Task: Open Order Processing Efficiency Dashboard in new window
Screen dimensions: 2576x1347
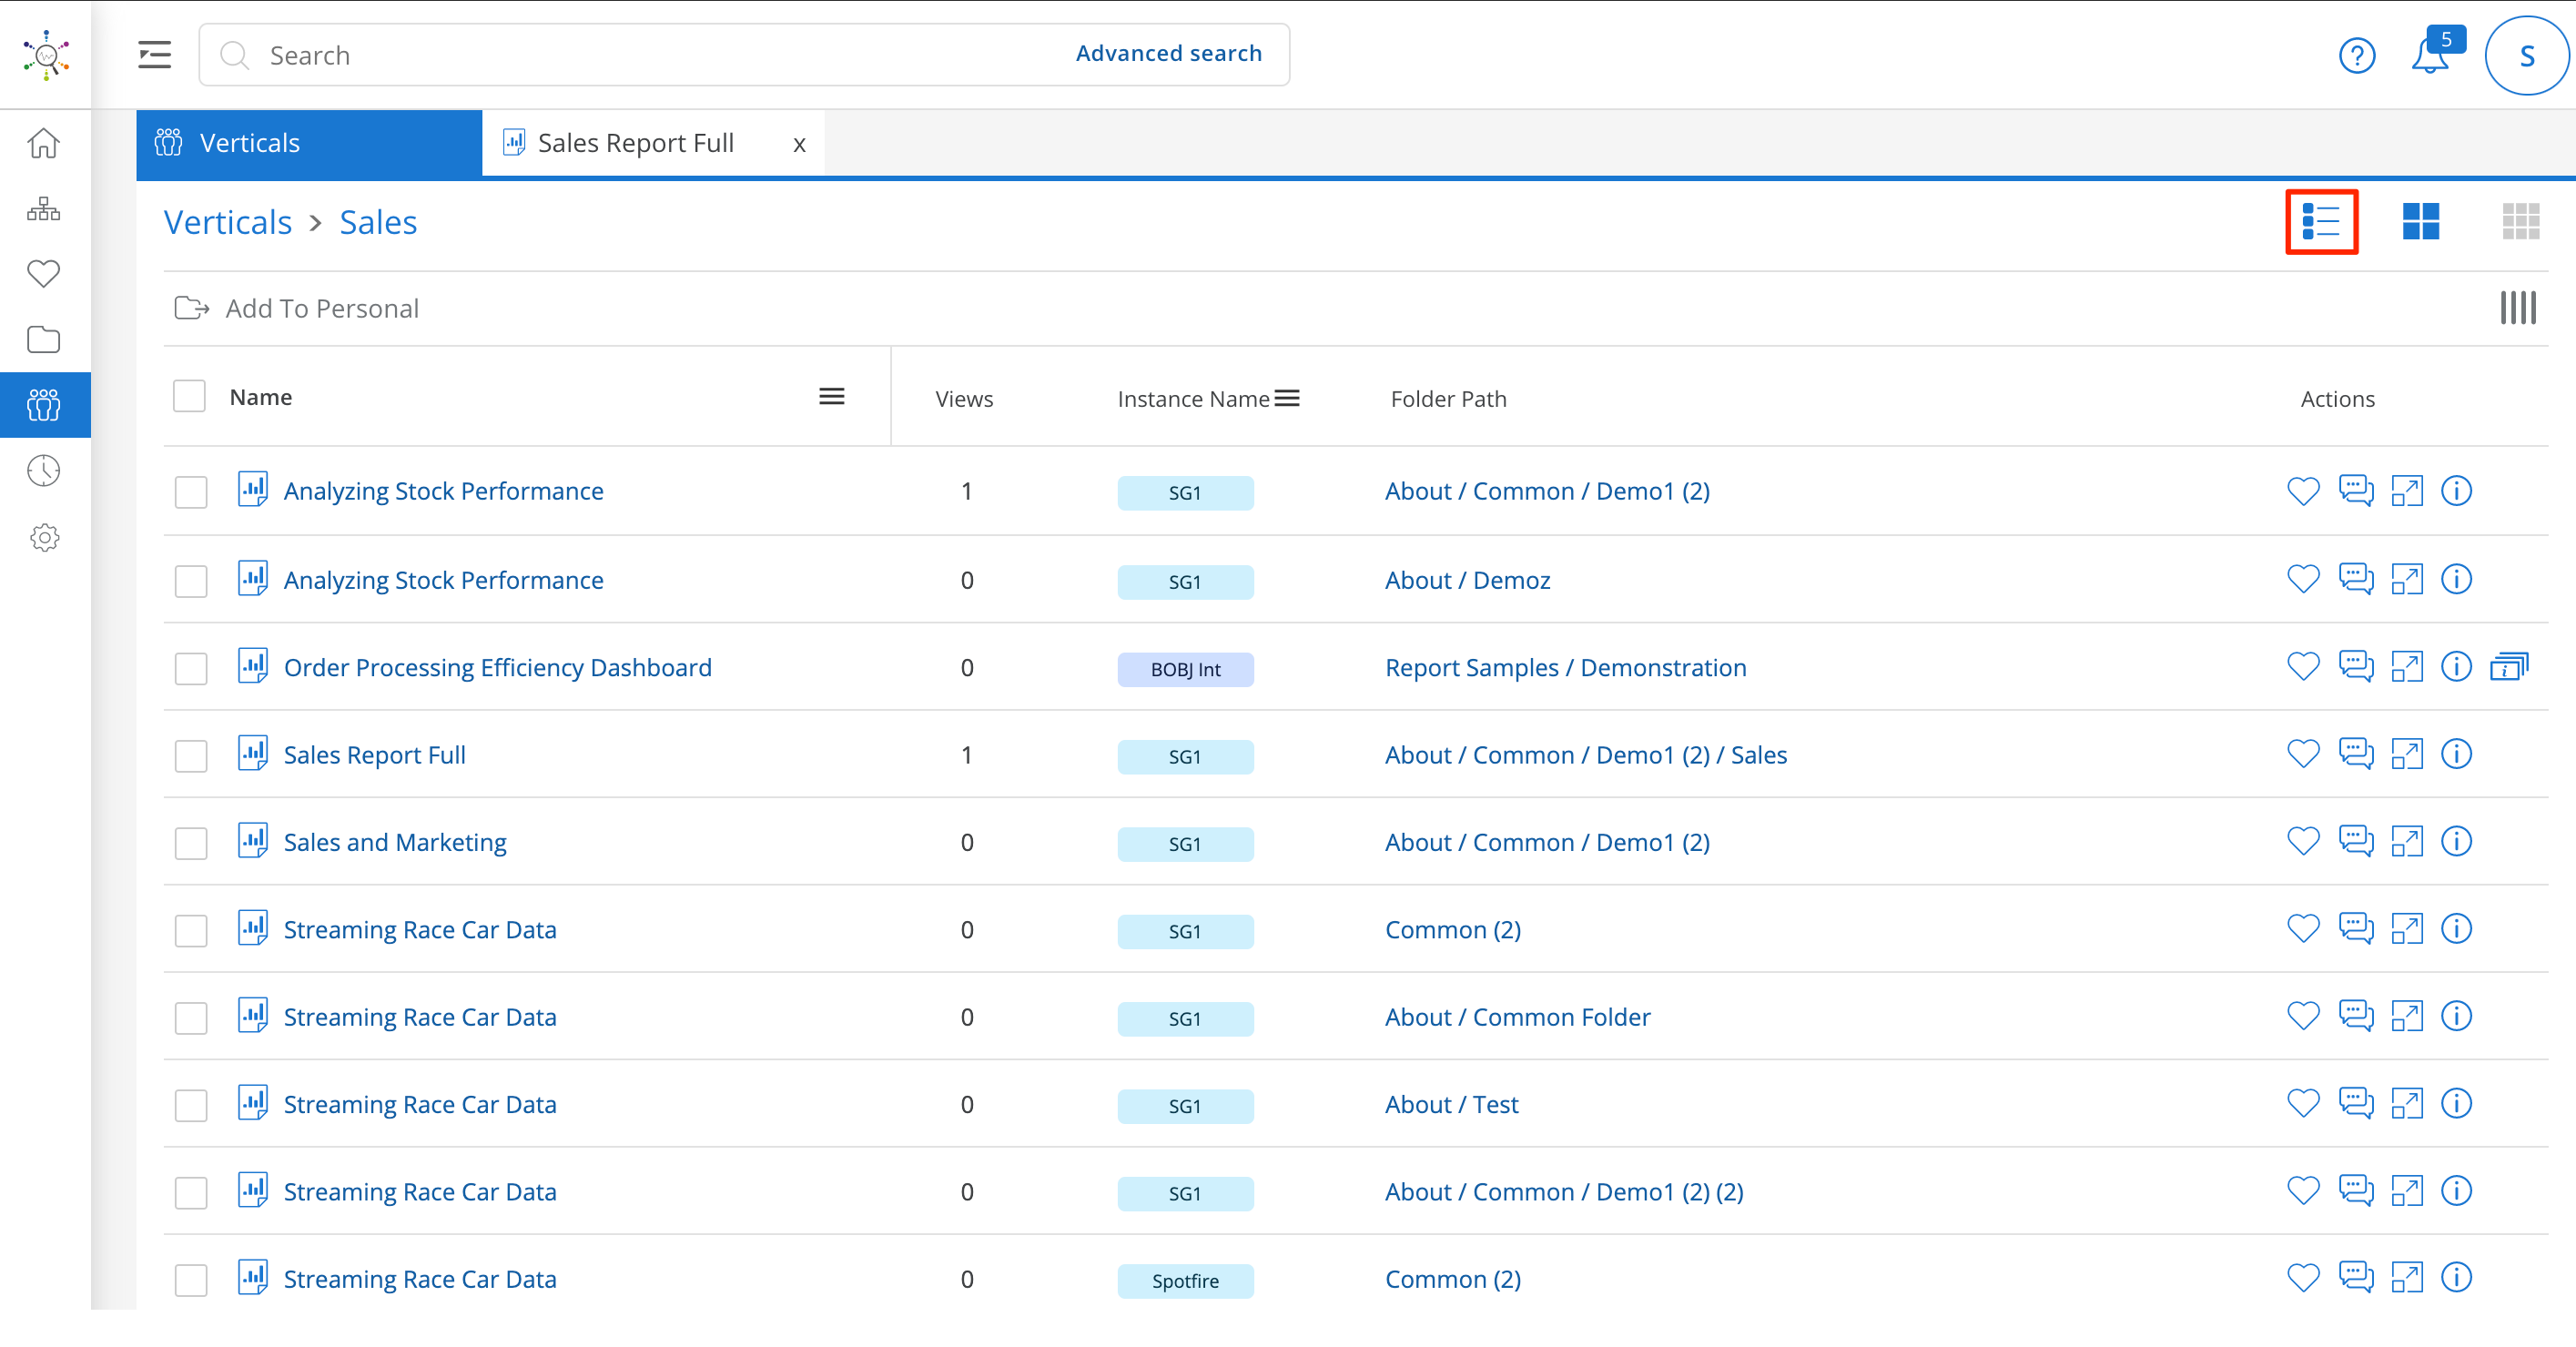Action: [2407, 667]
